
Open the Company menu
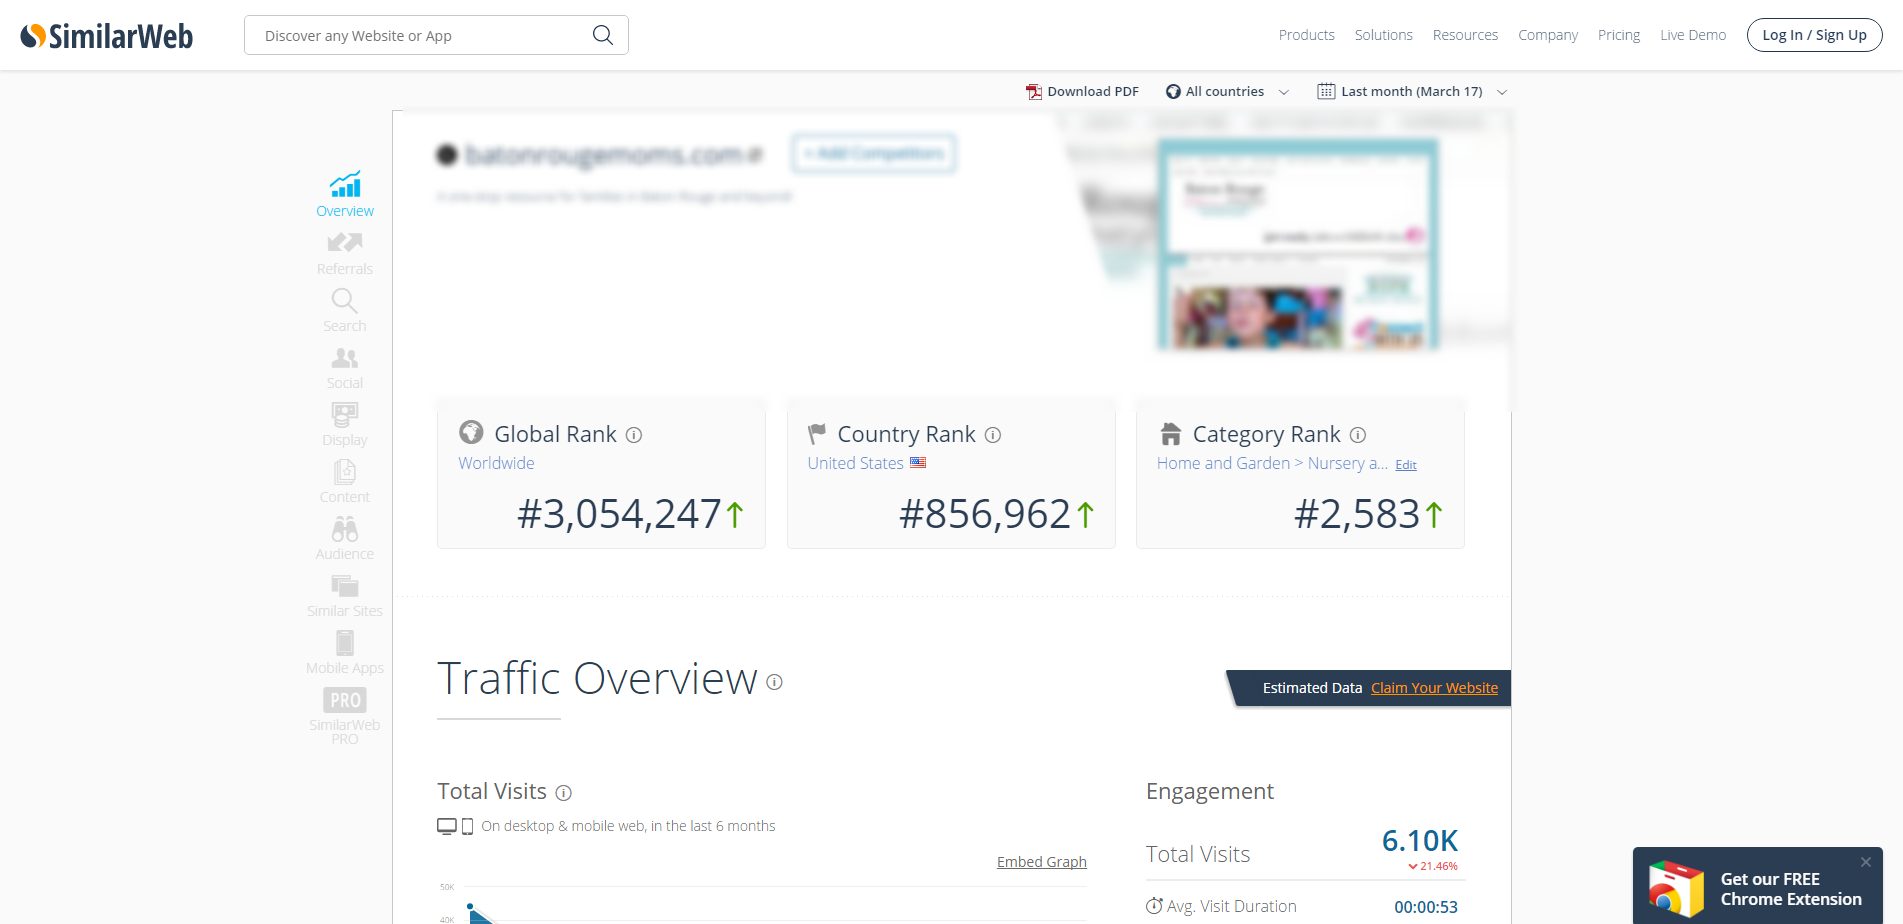pos(1548,35)
